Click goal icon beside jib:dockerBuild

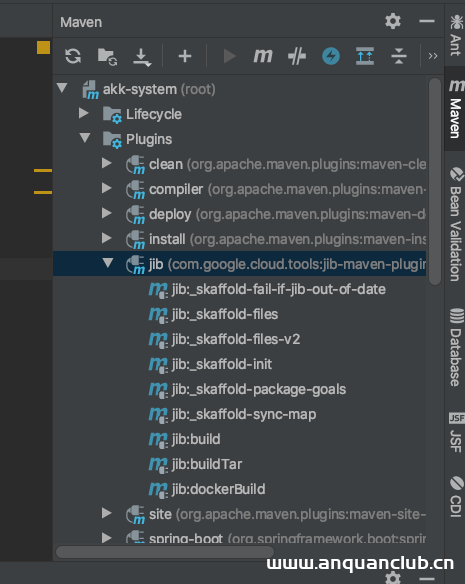click(158, 490)
